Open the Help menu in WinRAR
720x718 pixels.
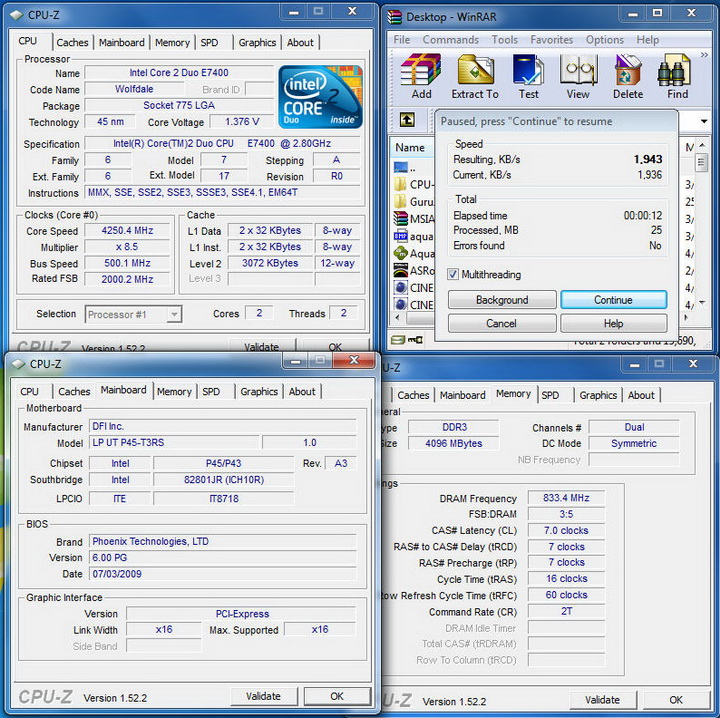(647, 40)
